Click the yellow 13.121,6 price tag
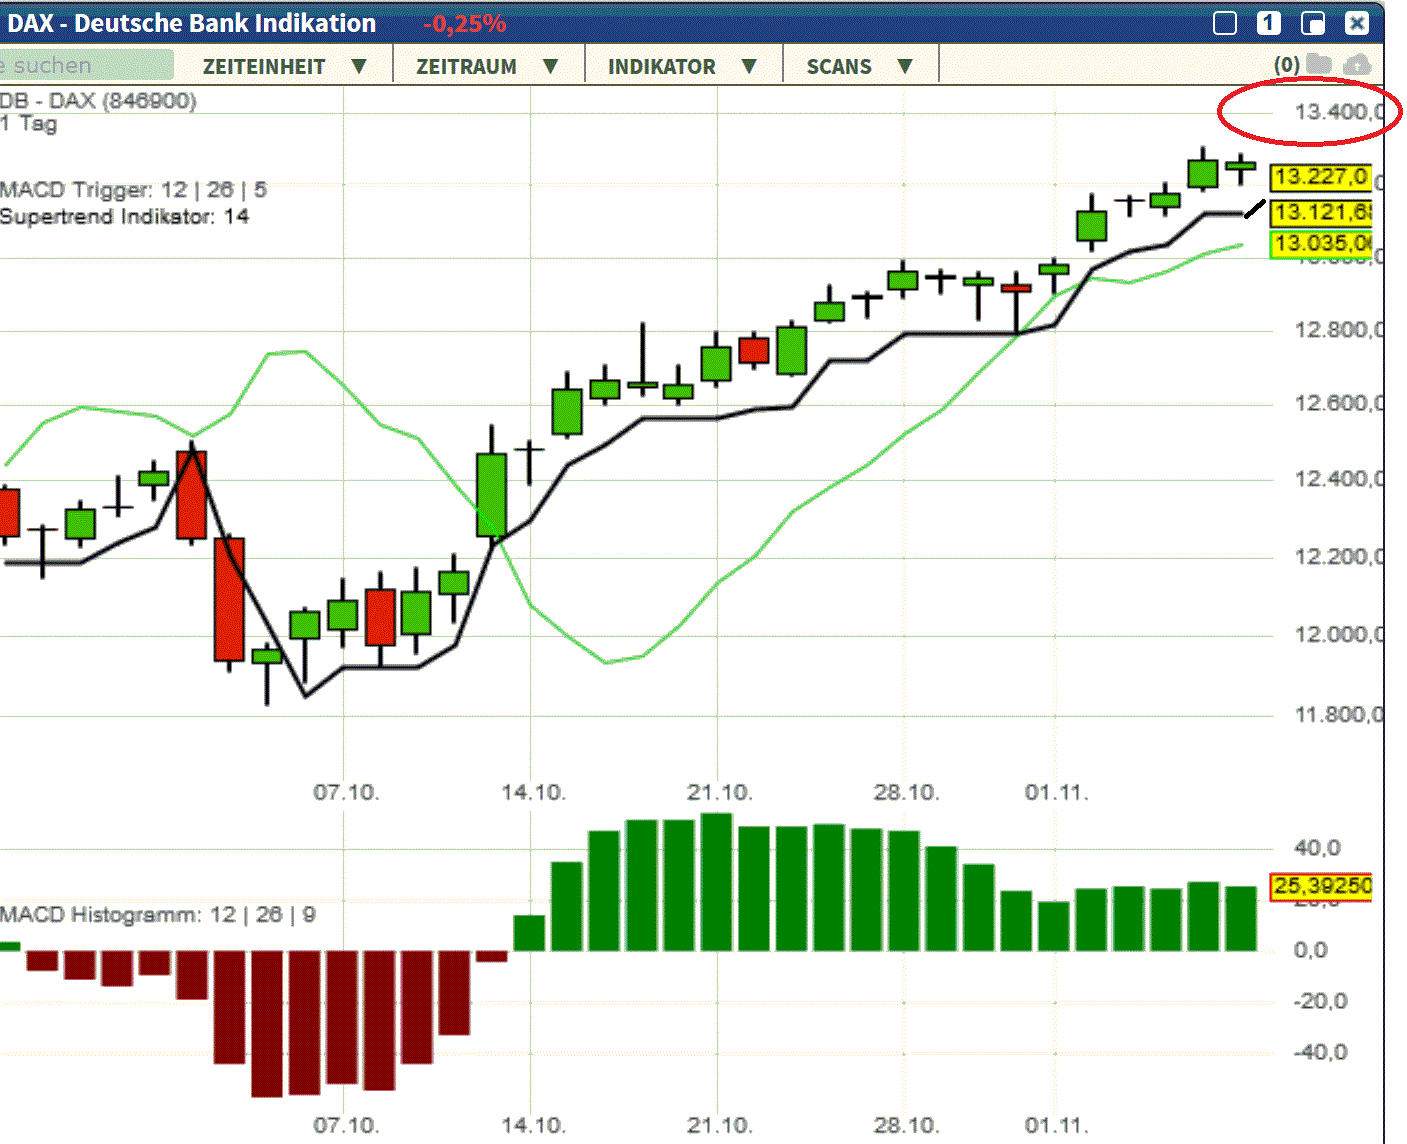Image resolution: width=1407 pixels, height=1144 pixels. (1321, 212)
